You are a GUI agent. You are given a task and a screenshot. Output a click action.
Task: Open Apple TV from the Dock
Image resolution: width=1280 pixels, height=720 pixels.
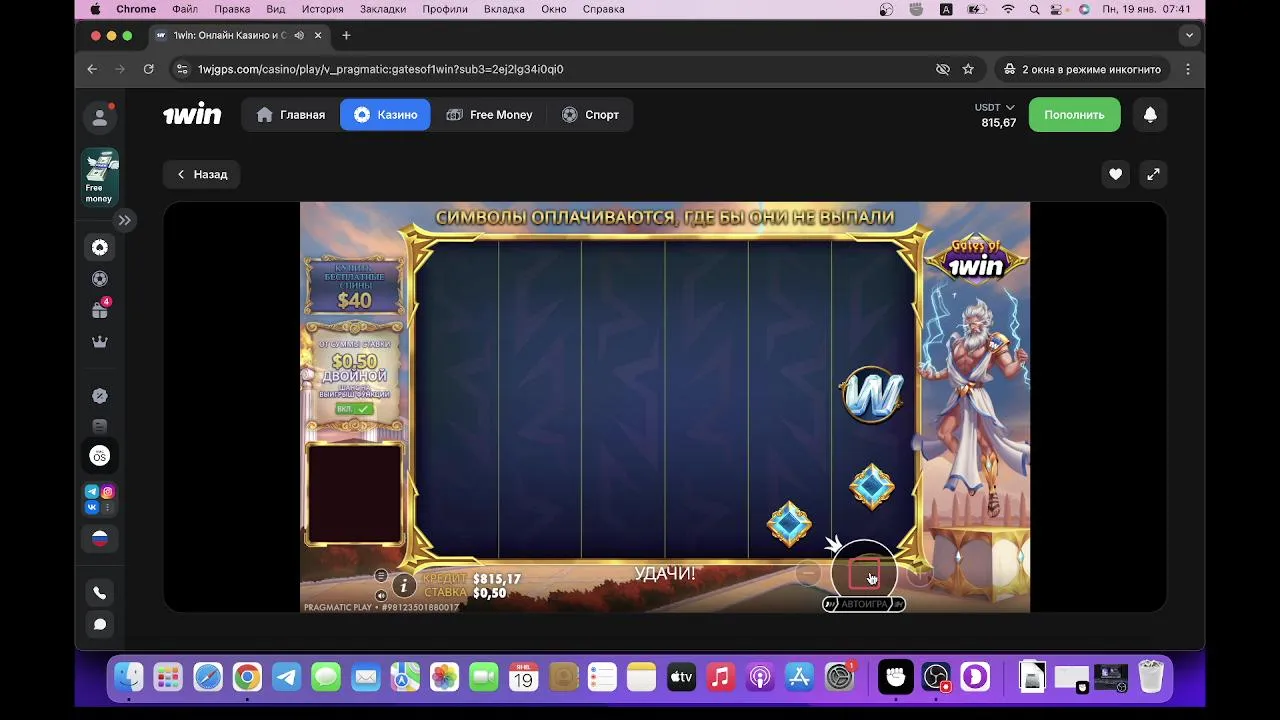click(681, 677)
